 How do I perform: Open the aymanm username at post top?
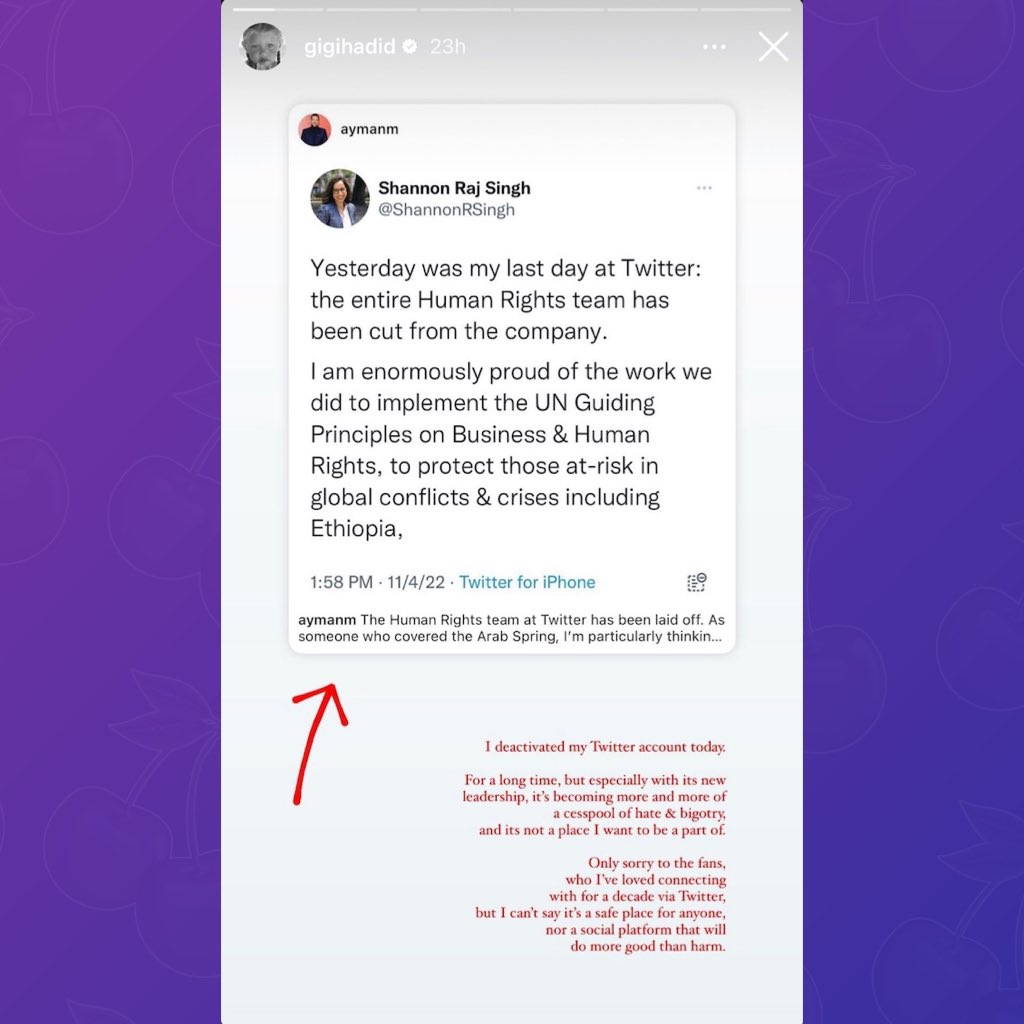(369, 129)
